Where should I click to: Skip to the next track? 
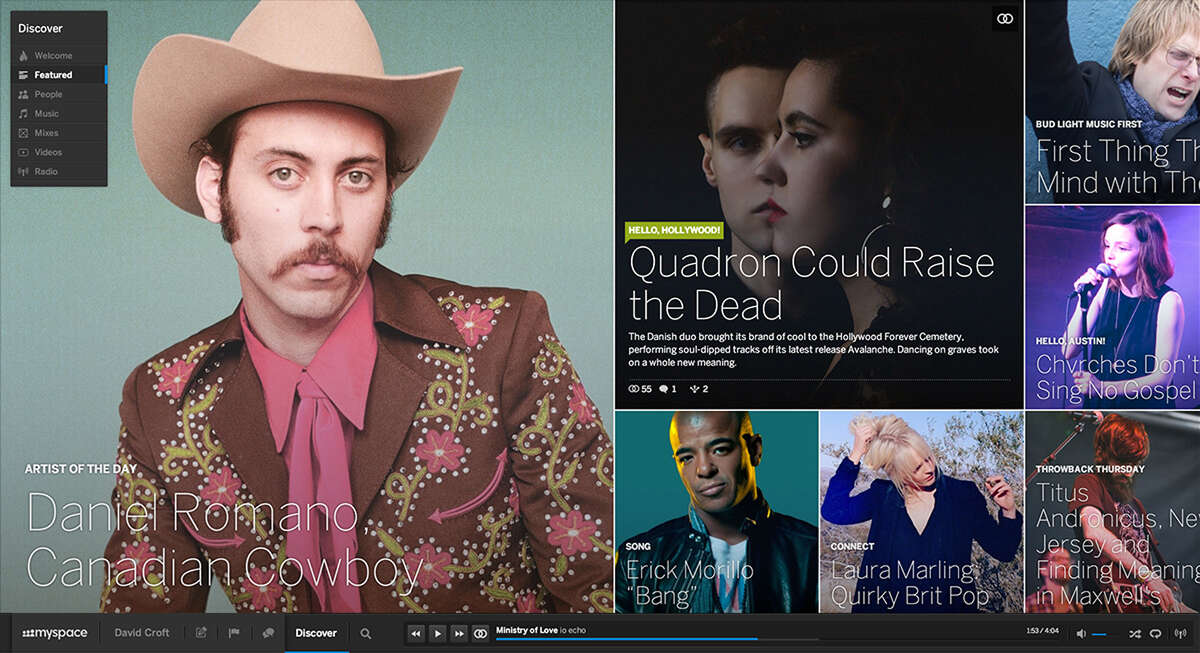click(459, 633)
